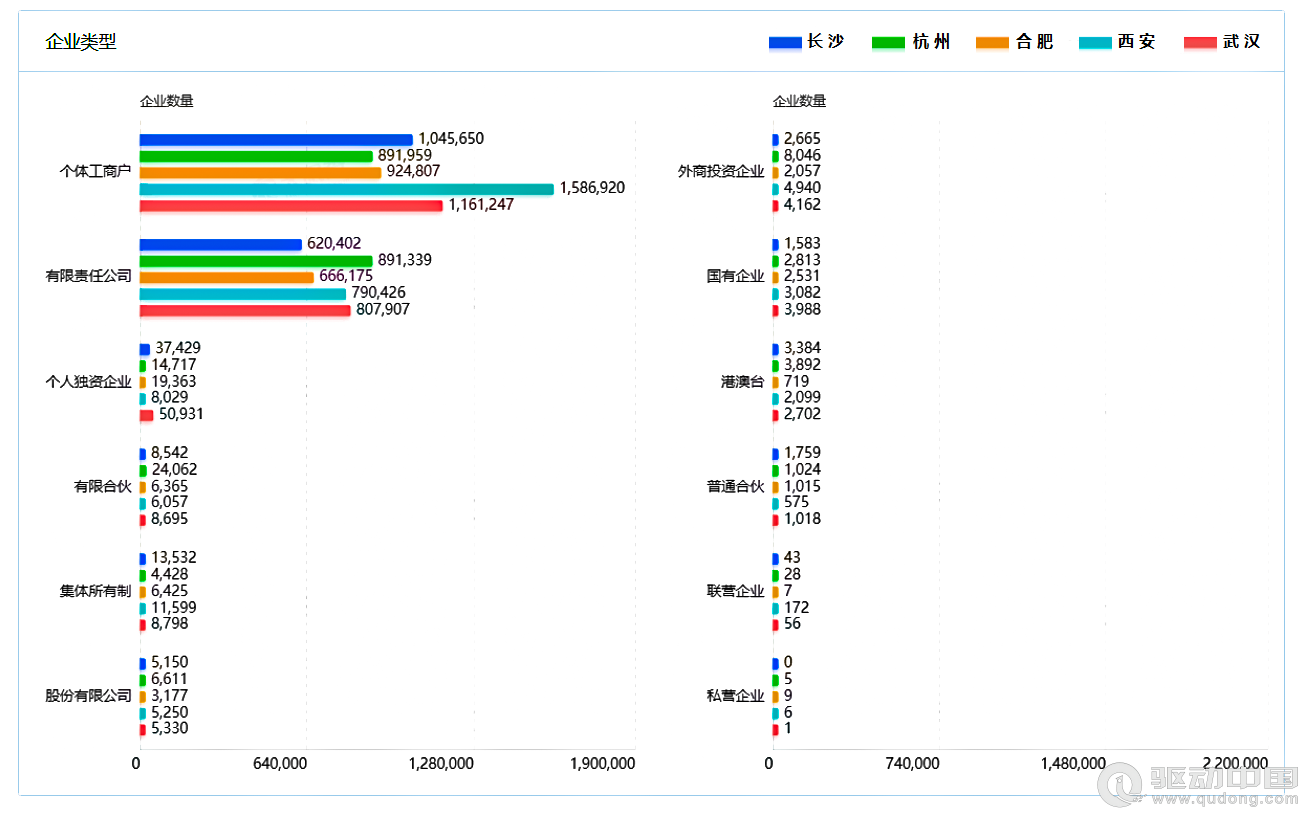Click the value label 172
The width and height of the screenshot is (1310, 819).
796,608
